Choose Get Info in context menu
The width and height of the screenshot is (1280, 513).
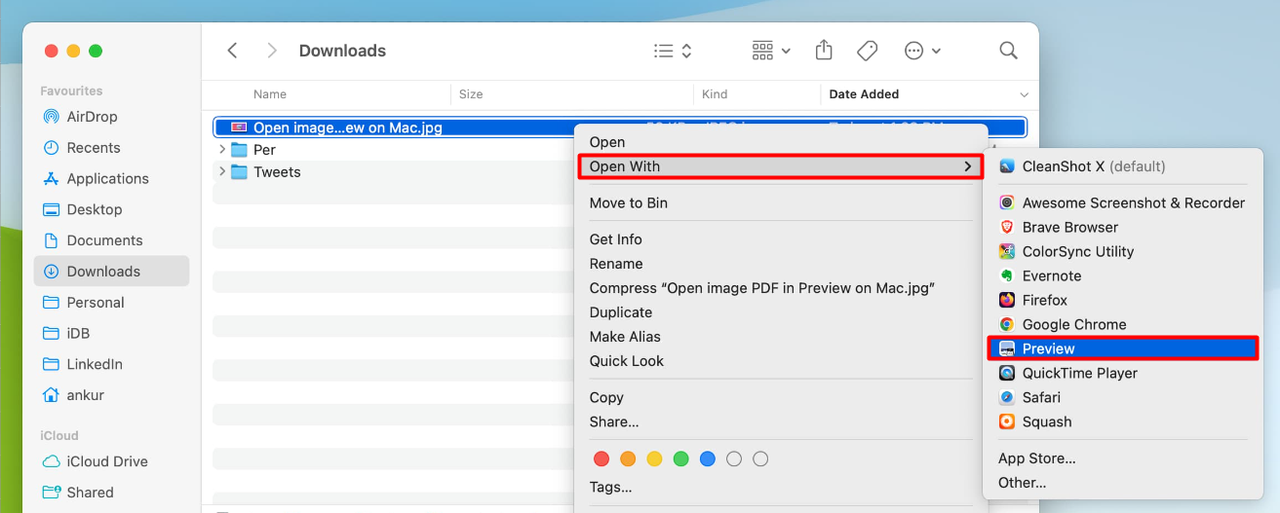tap(781, 239)
